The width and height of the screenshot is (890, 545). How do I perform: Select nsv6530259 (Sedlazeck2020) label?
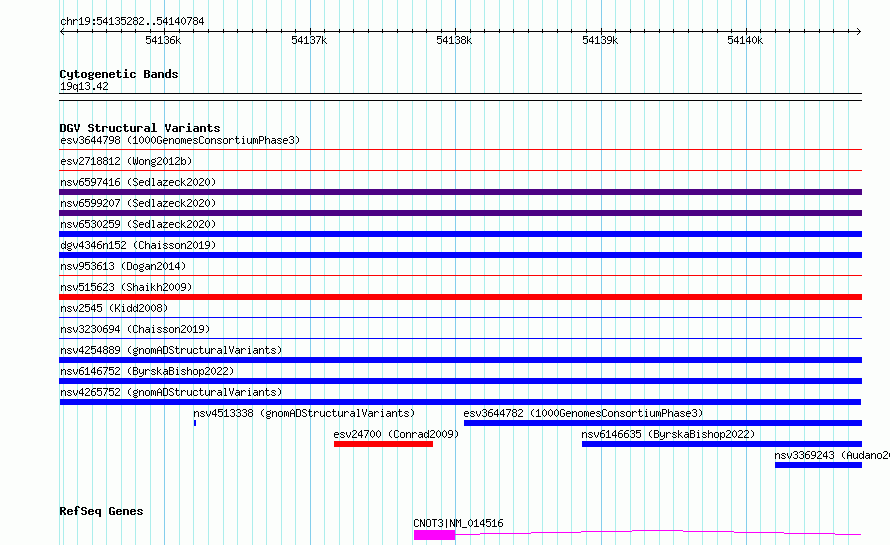(138, 224)
